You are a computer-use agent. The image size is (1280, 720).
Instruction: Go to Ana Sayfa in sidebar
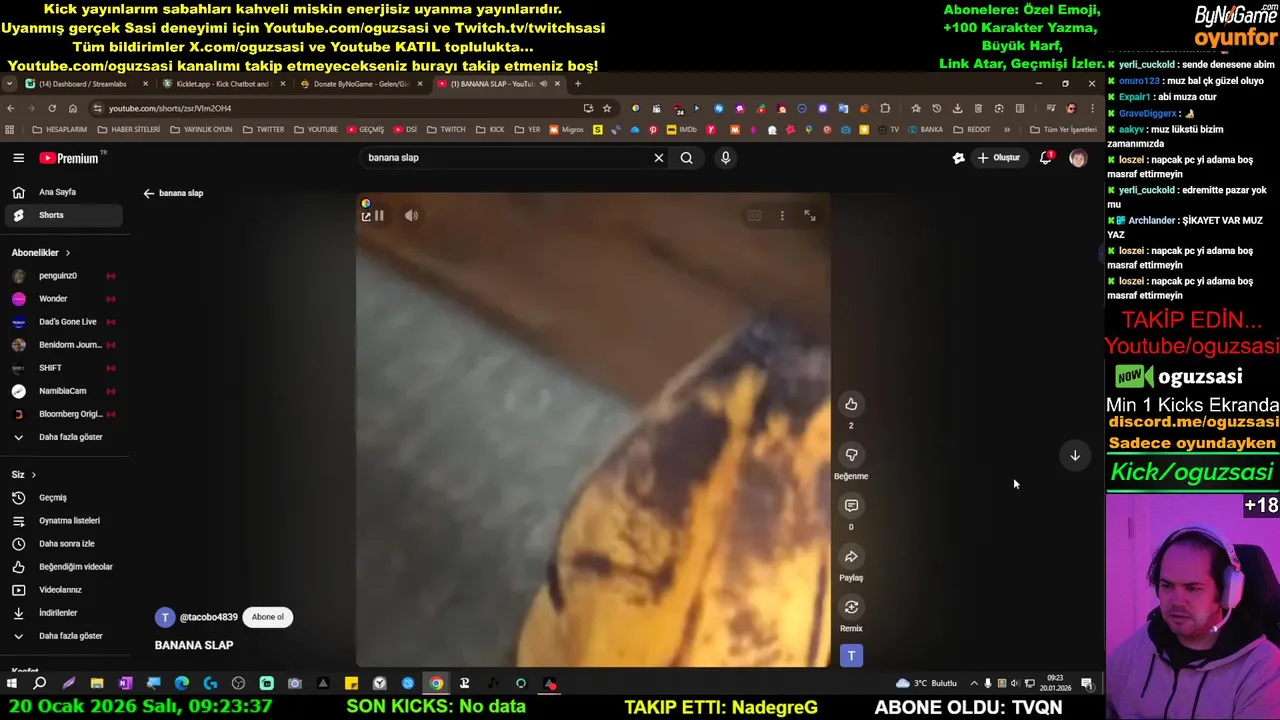coord(62,192)
